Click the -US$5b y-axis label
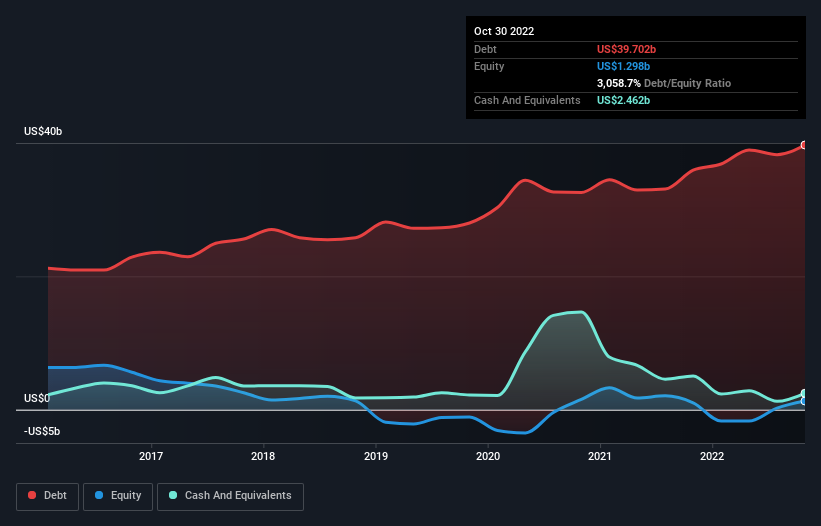This screenshot has height=526, width=821. coord(42,431)
